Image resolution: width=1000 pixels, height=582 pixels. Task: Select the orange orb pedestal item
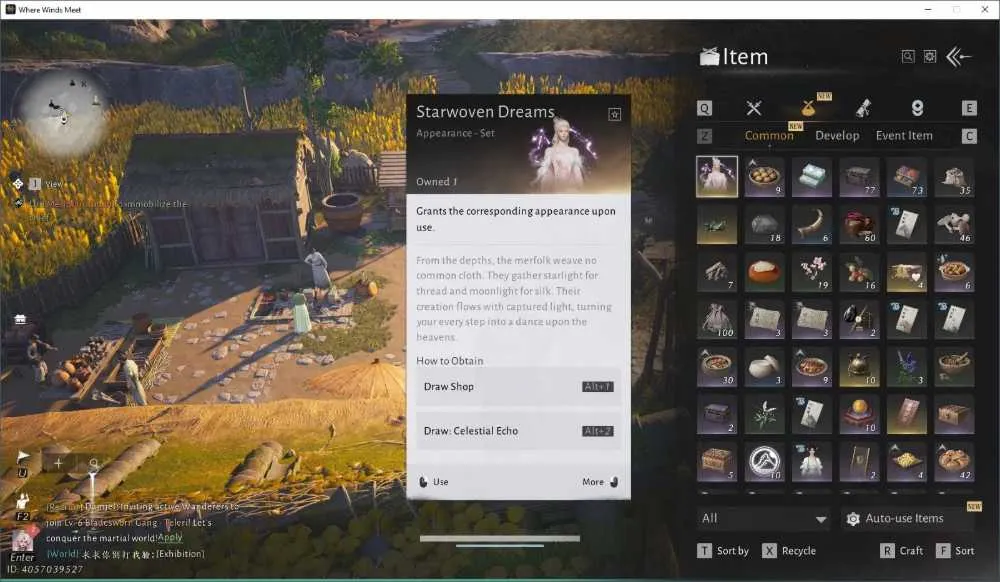click(859, 414)
